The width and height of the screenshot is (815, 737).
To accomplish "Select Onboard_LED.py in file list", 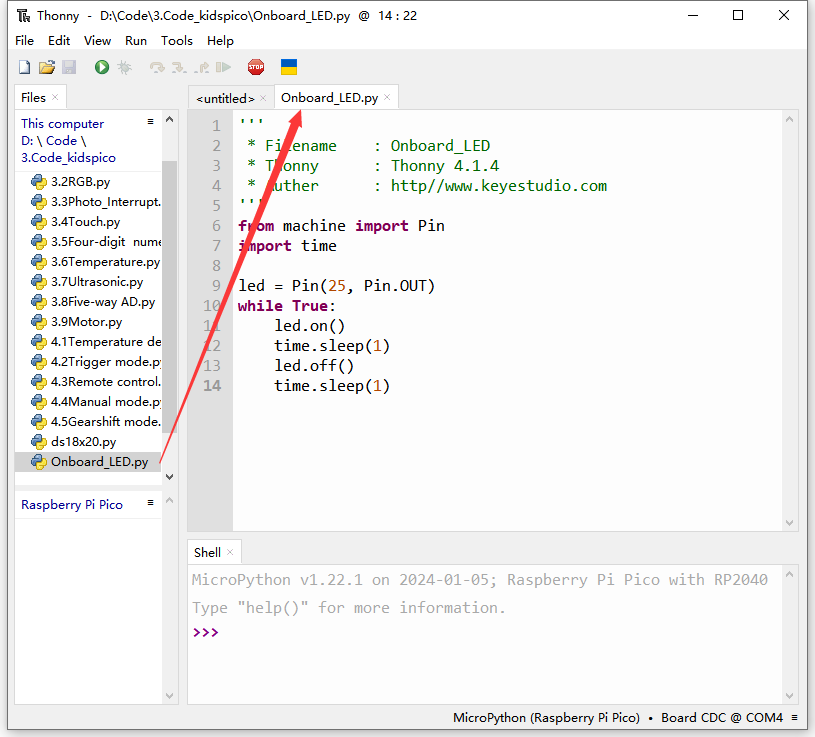I will [x=89, y=462].
